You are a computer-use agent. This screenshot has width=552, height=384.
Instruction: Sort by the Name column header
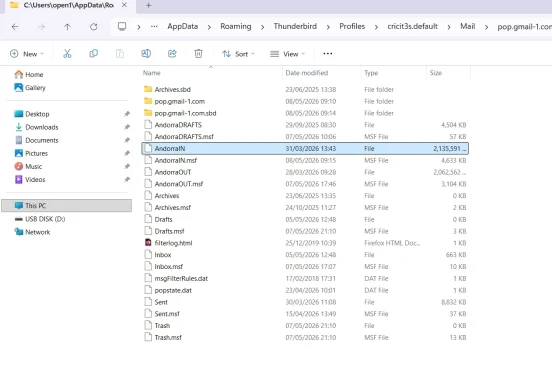(152, 73)
